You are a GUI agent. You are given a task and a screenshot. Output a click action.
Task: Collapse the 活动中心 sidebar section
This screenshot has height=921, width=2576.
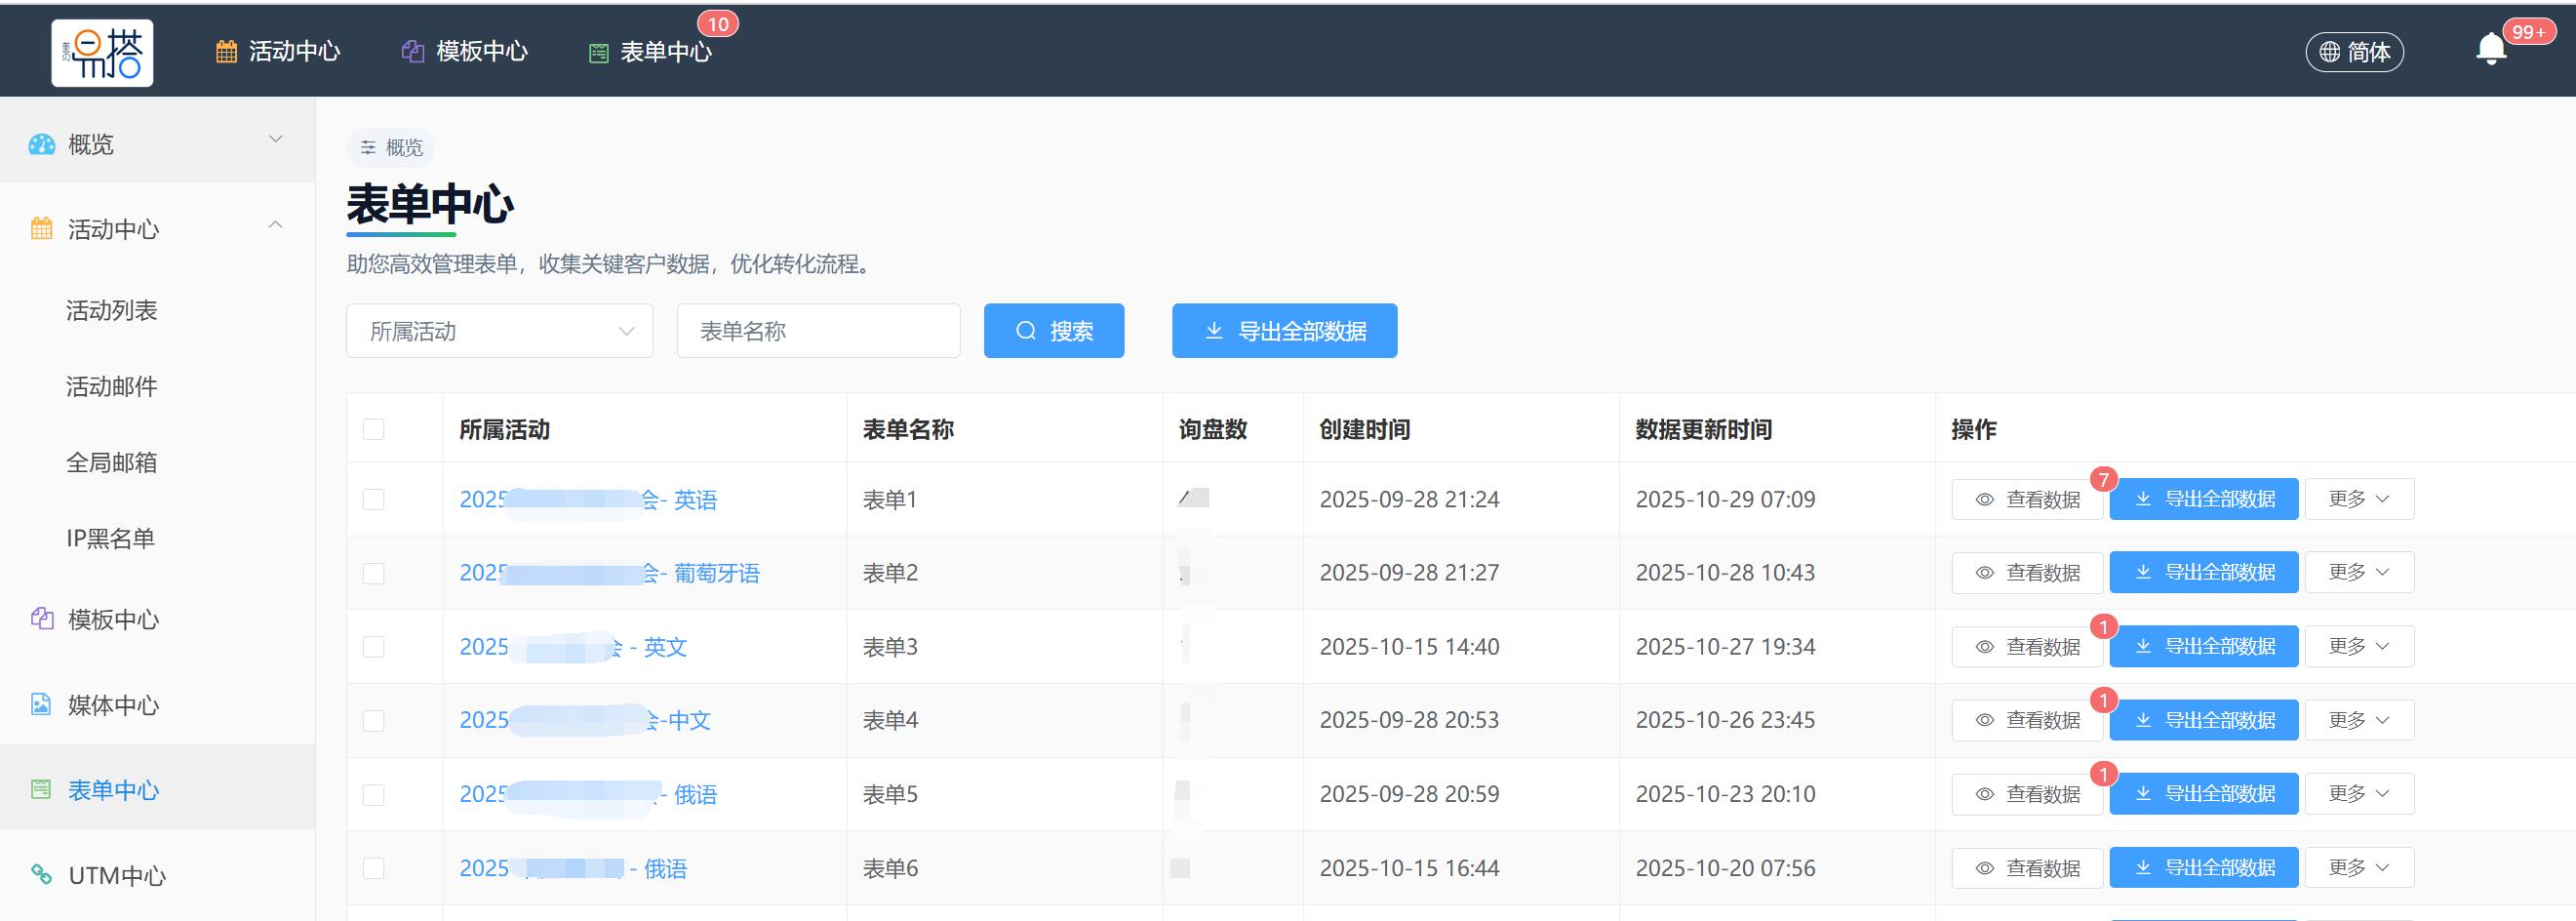(x=276, y=224)
